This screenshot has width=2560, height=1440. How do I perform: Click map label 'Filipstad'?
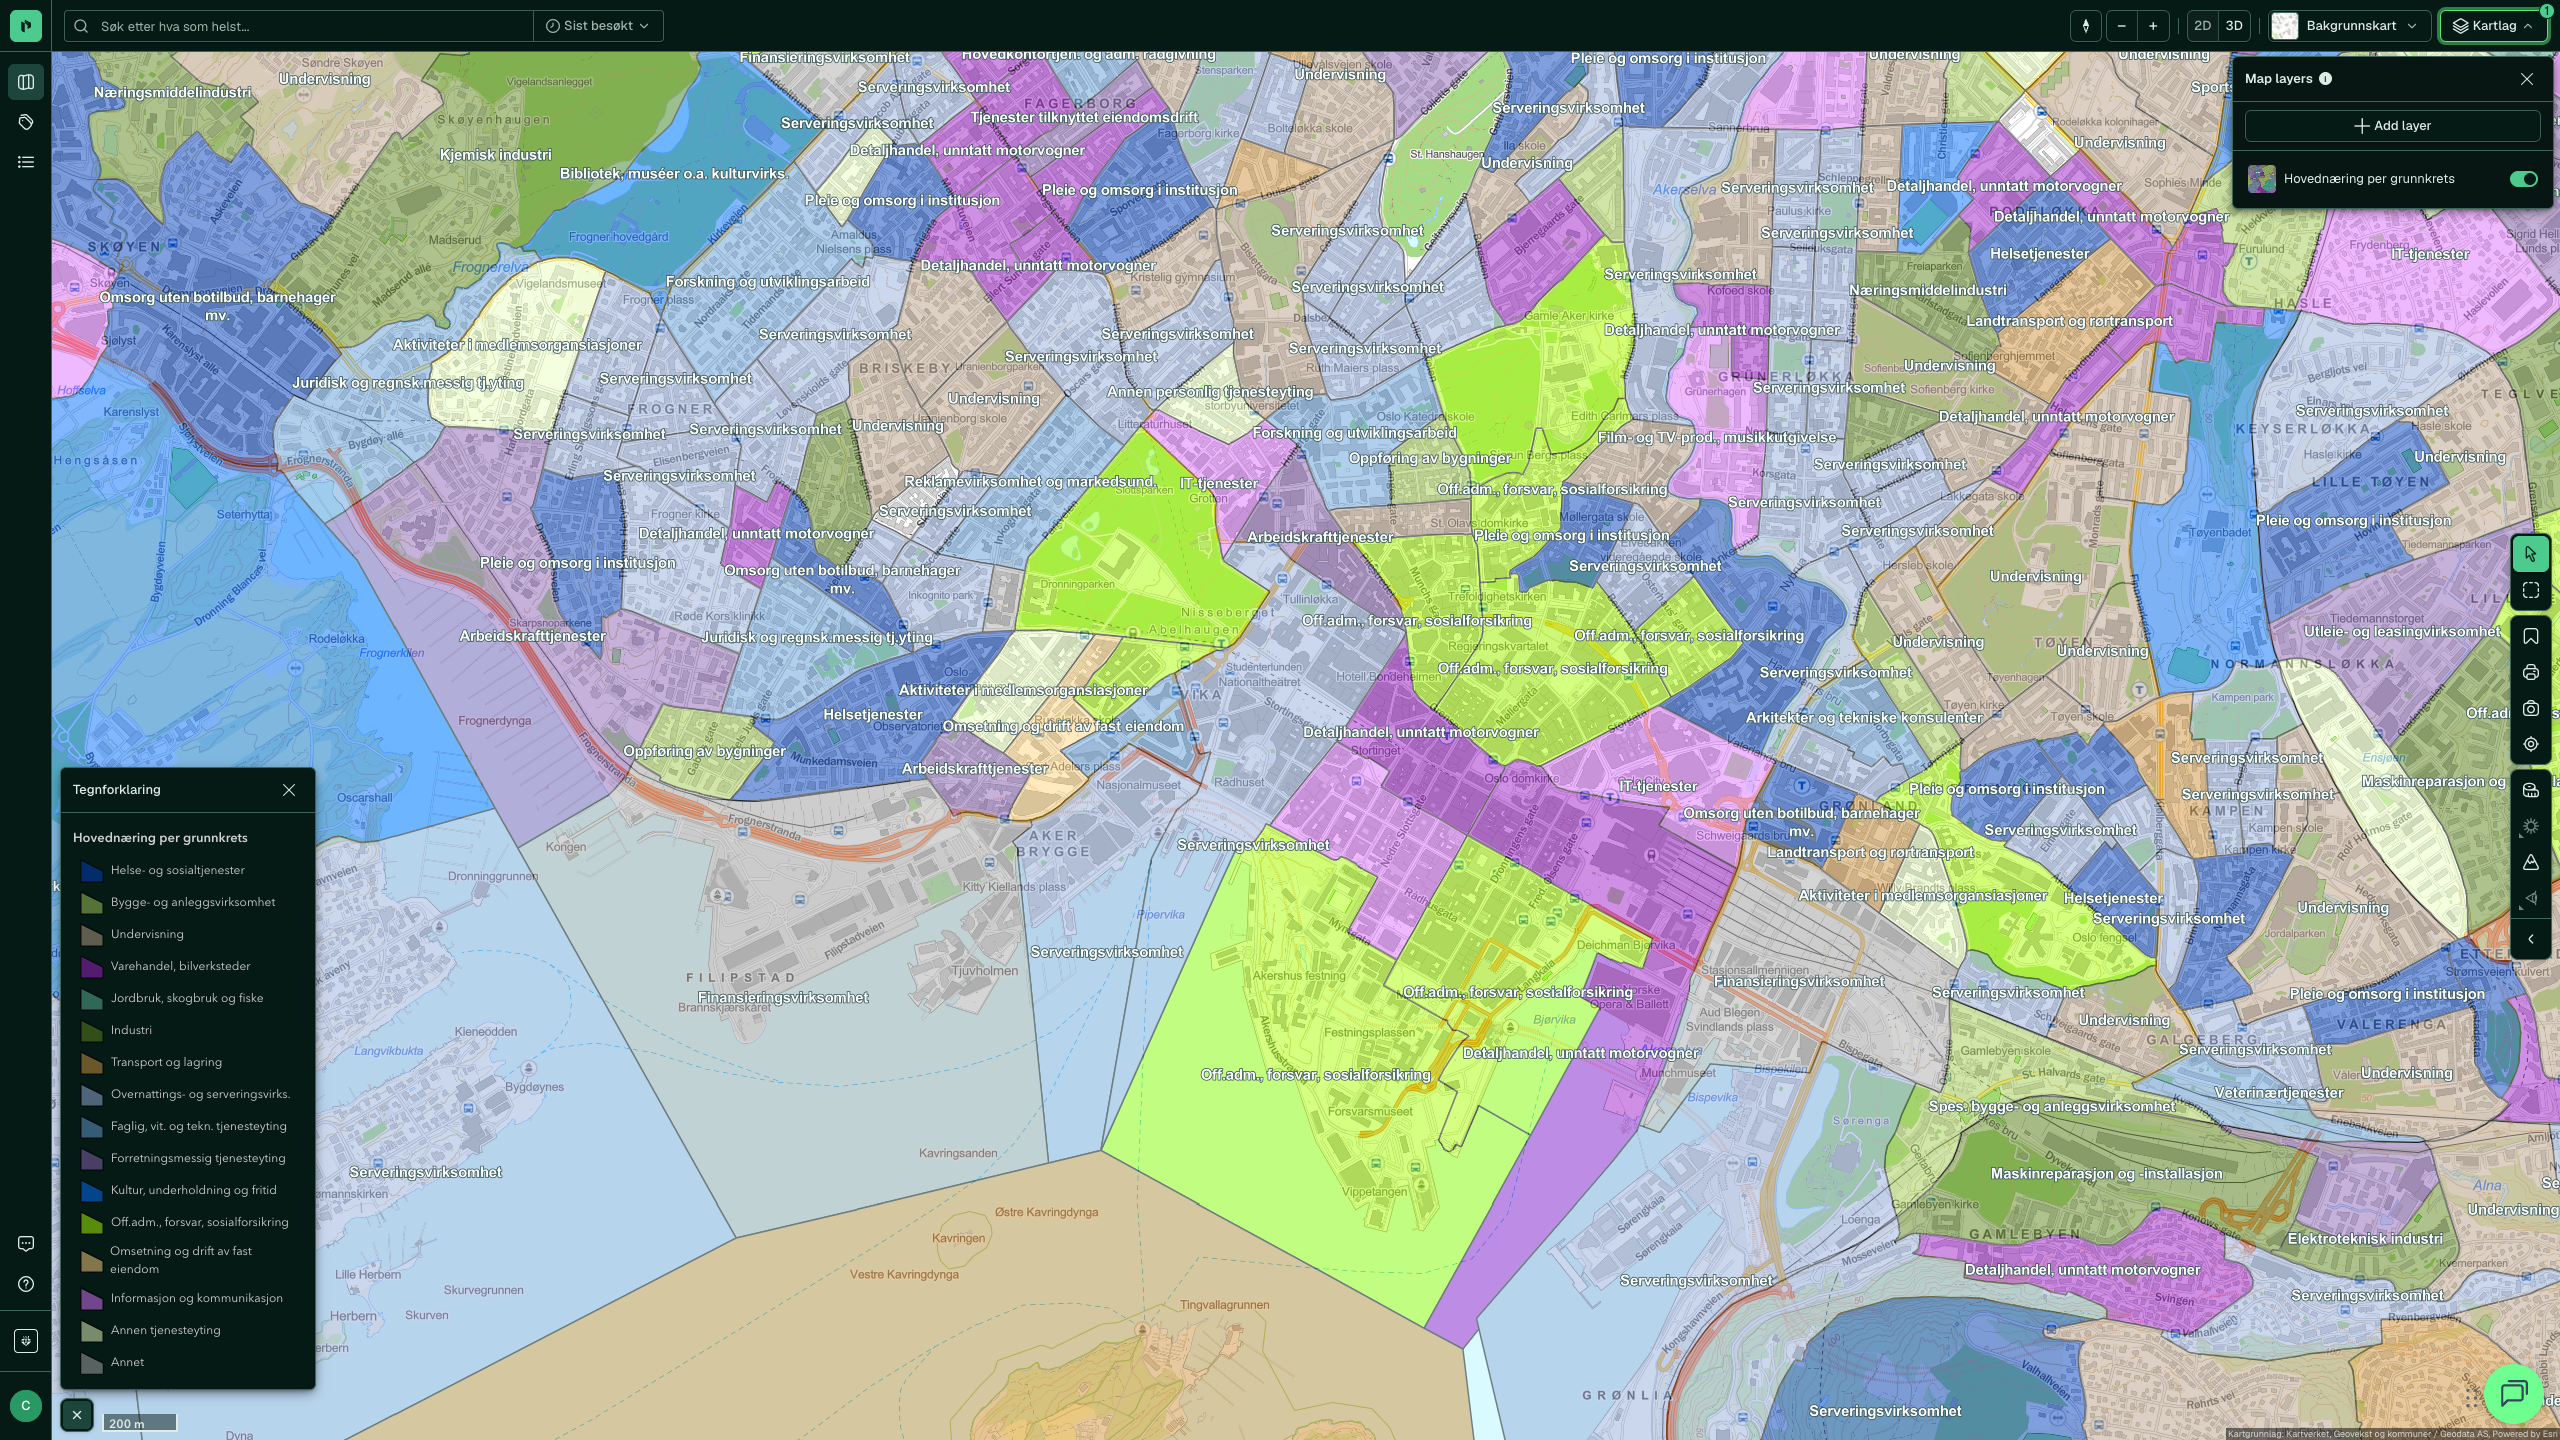tap(741, 977)
